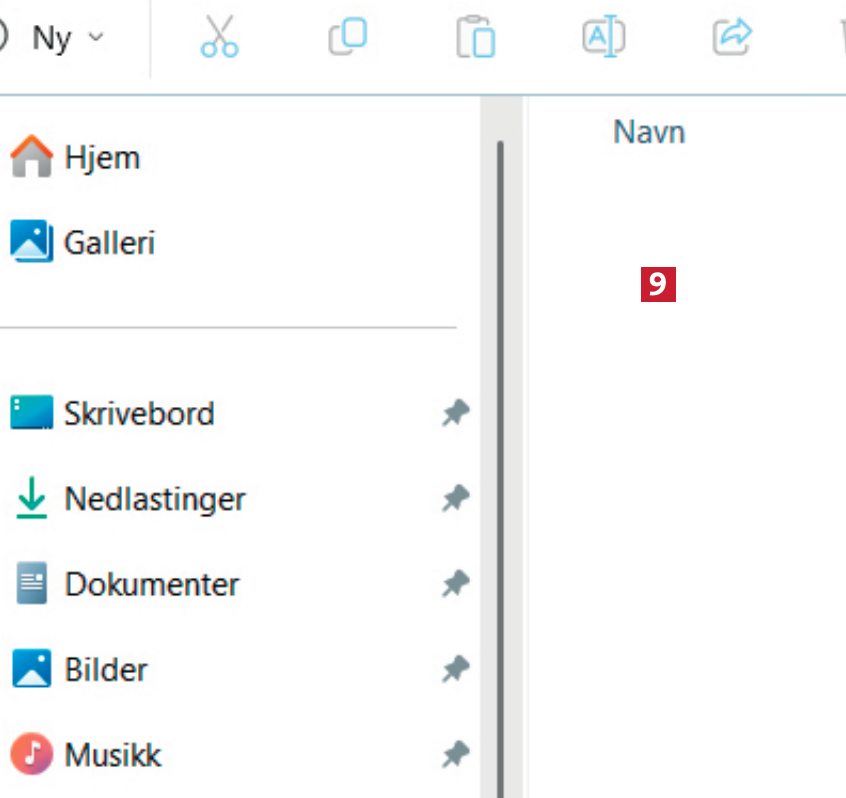Click the pin next to Bilder
This screenshot has width=846, height=798.
coord(456,669)
